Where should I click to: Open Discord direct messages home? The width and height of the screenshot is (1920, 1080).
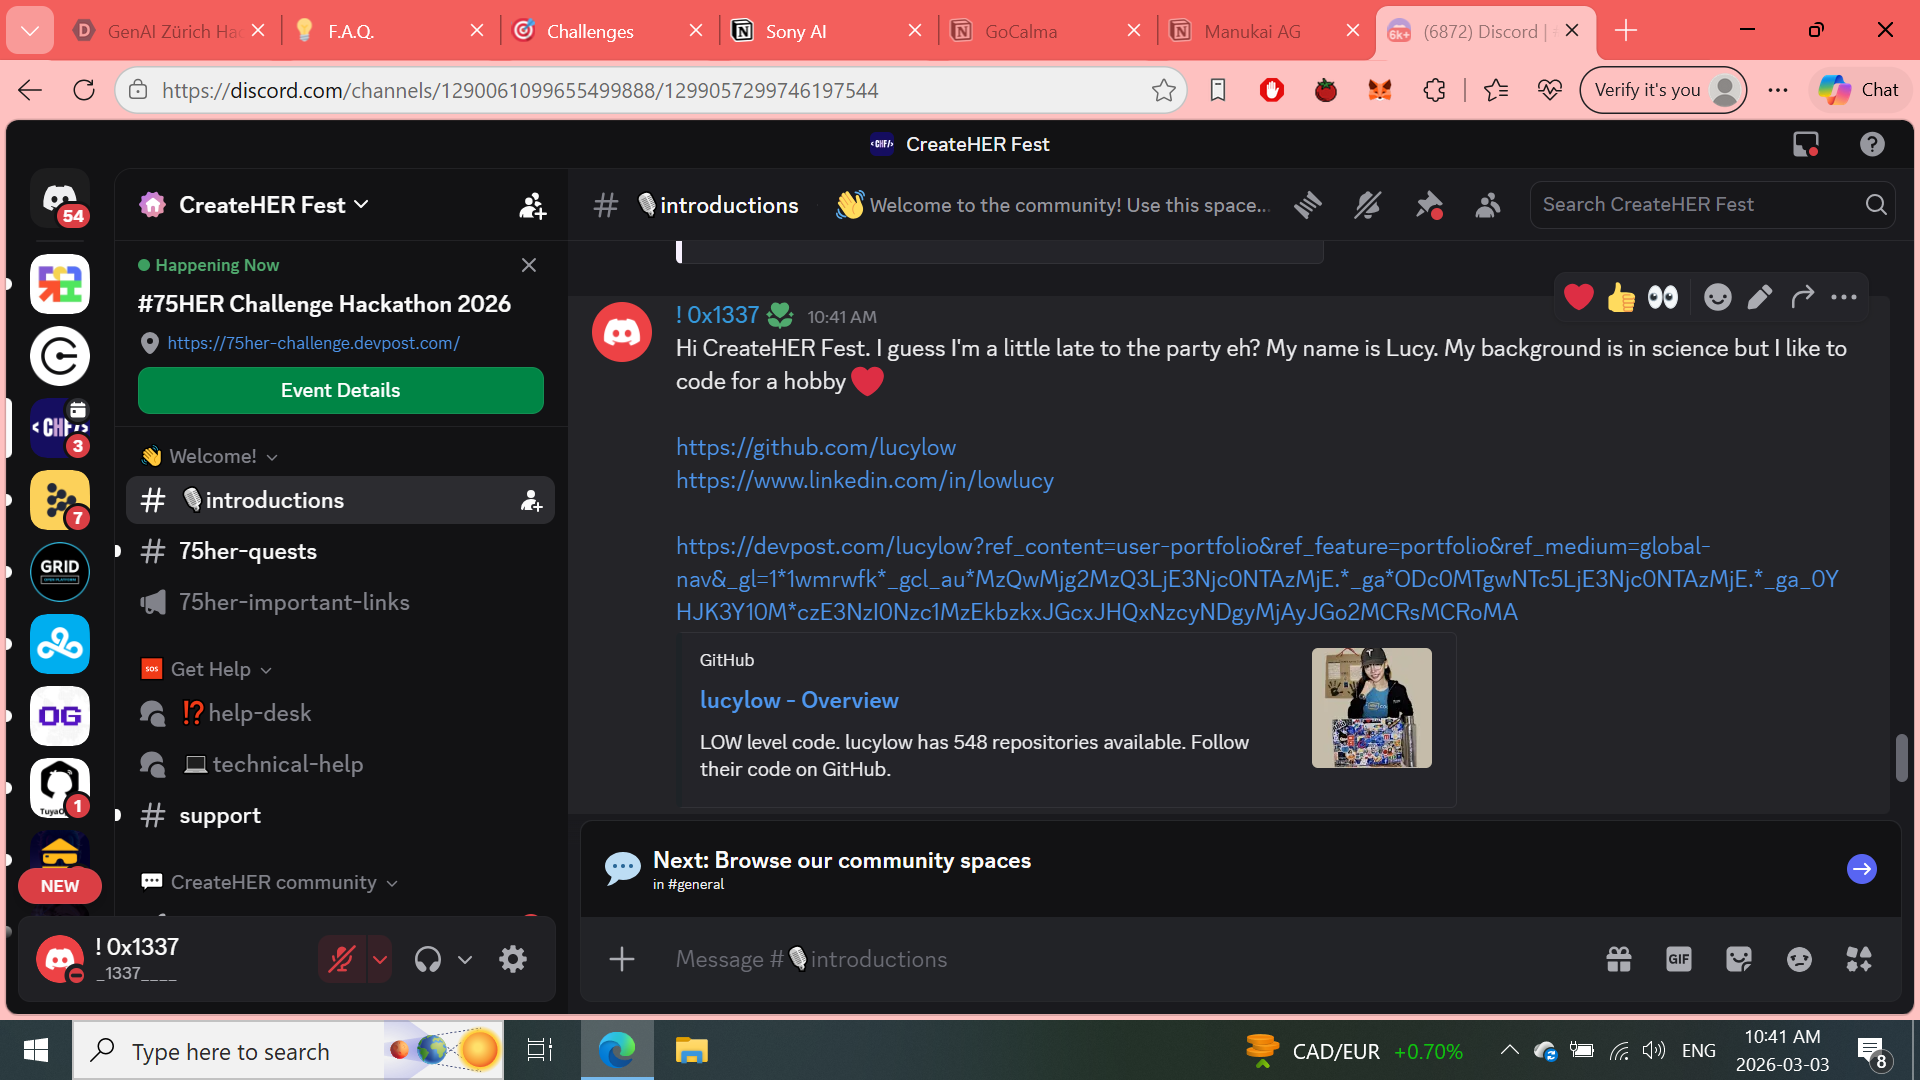pyautogui.click(x=60, y=199)
